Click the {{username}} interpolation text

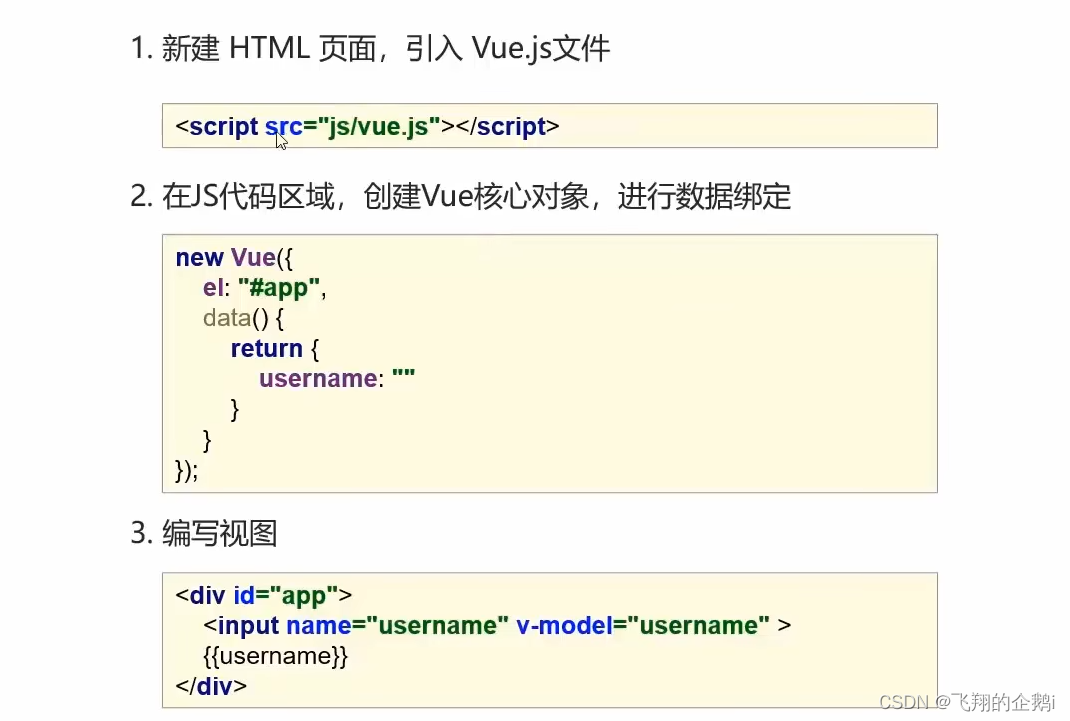(276, 656)
